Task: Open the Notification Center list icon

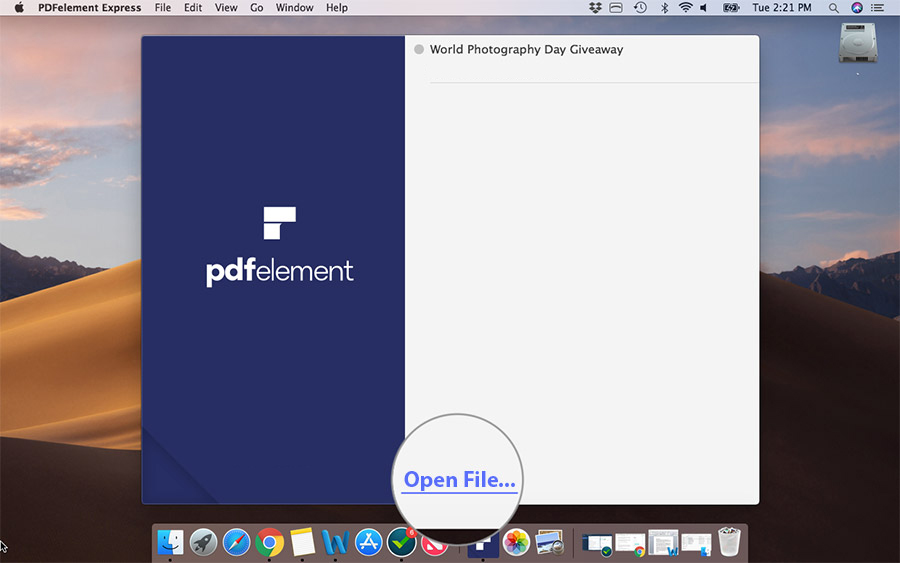Action: 877,7
